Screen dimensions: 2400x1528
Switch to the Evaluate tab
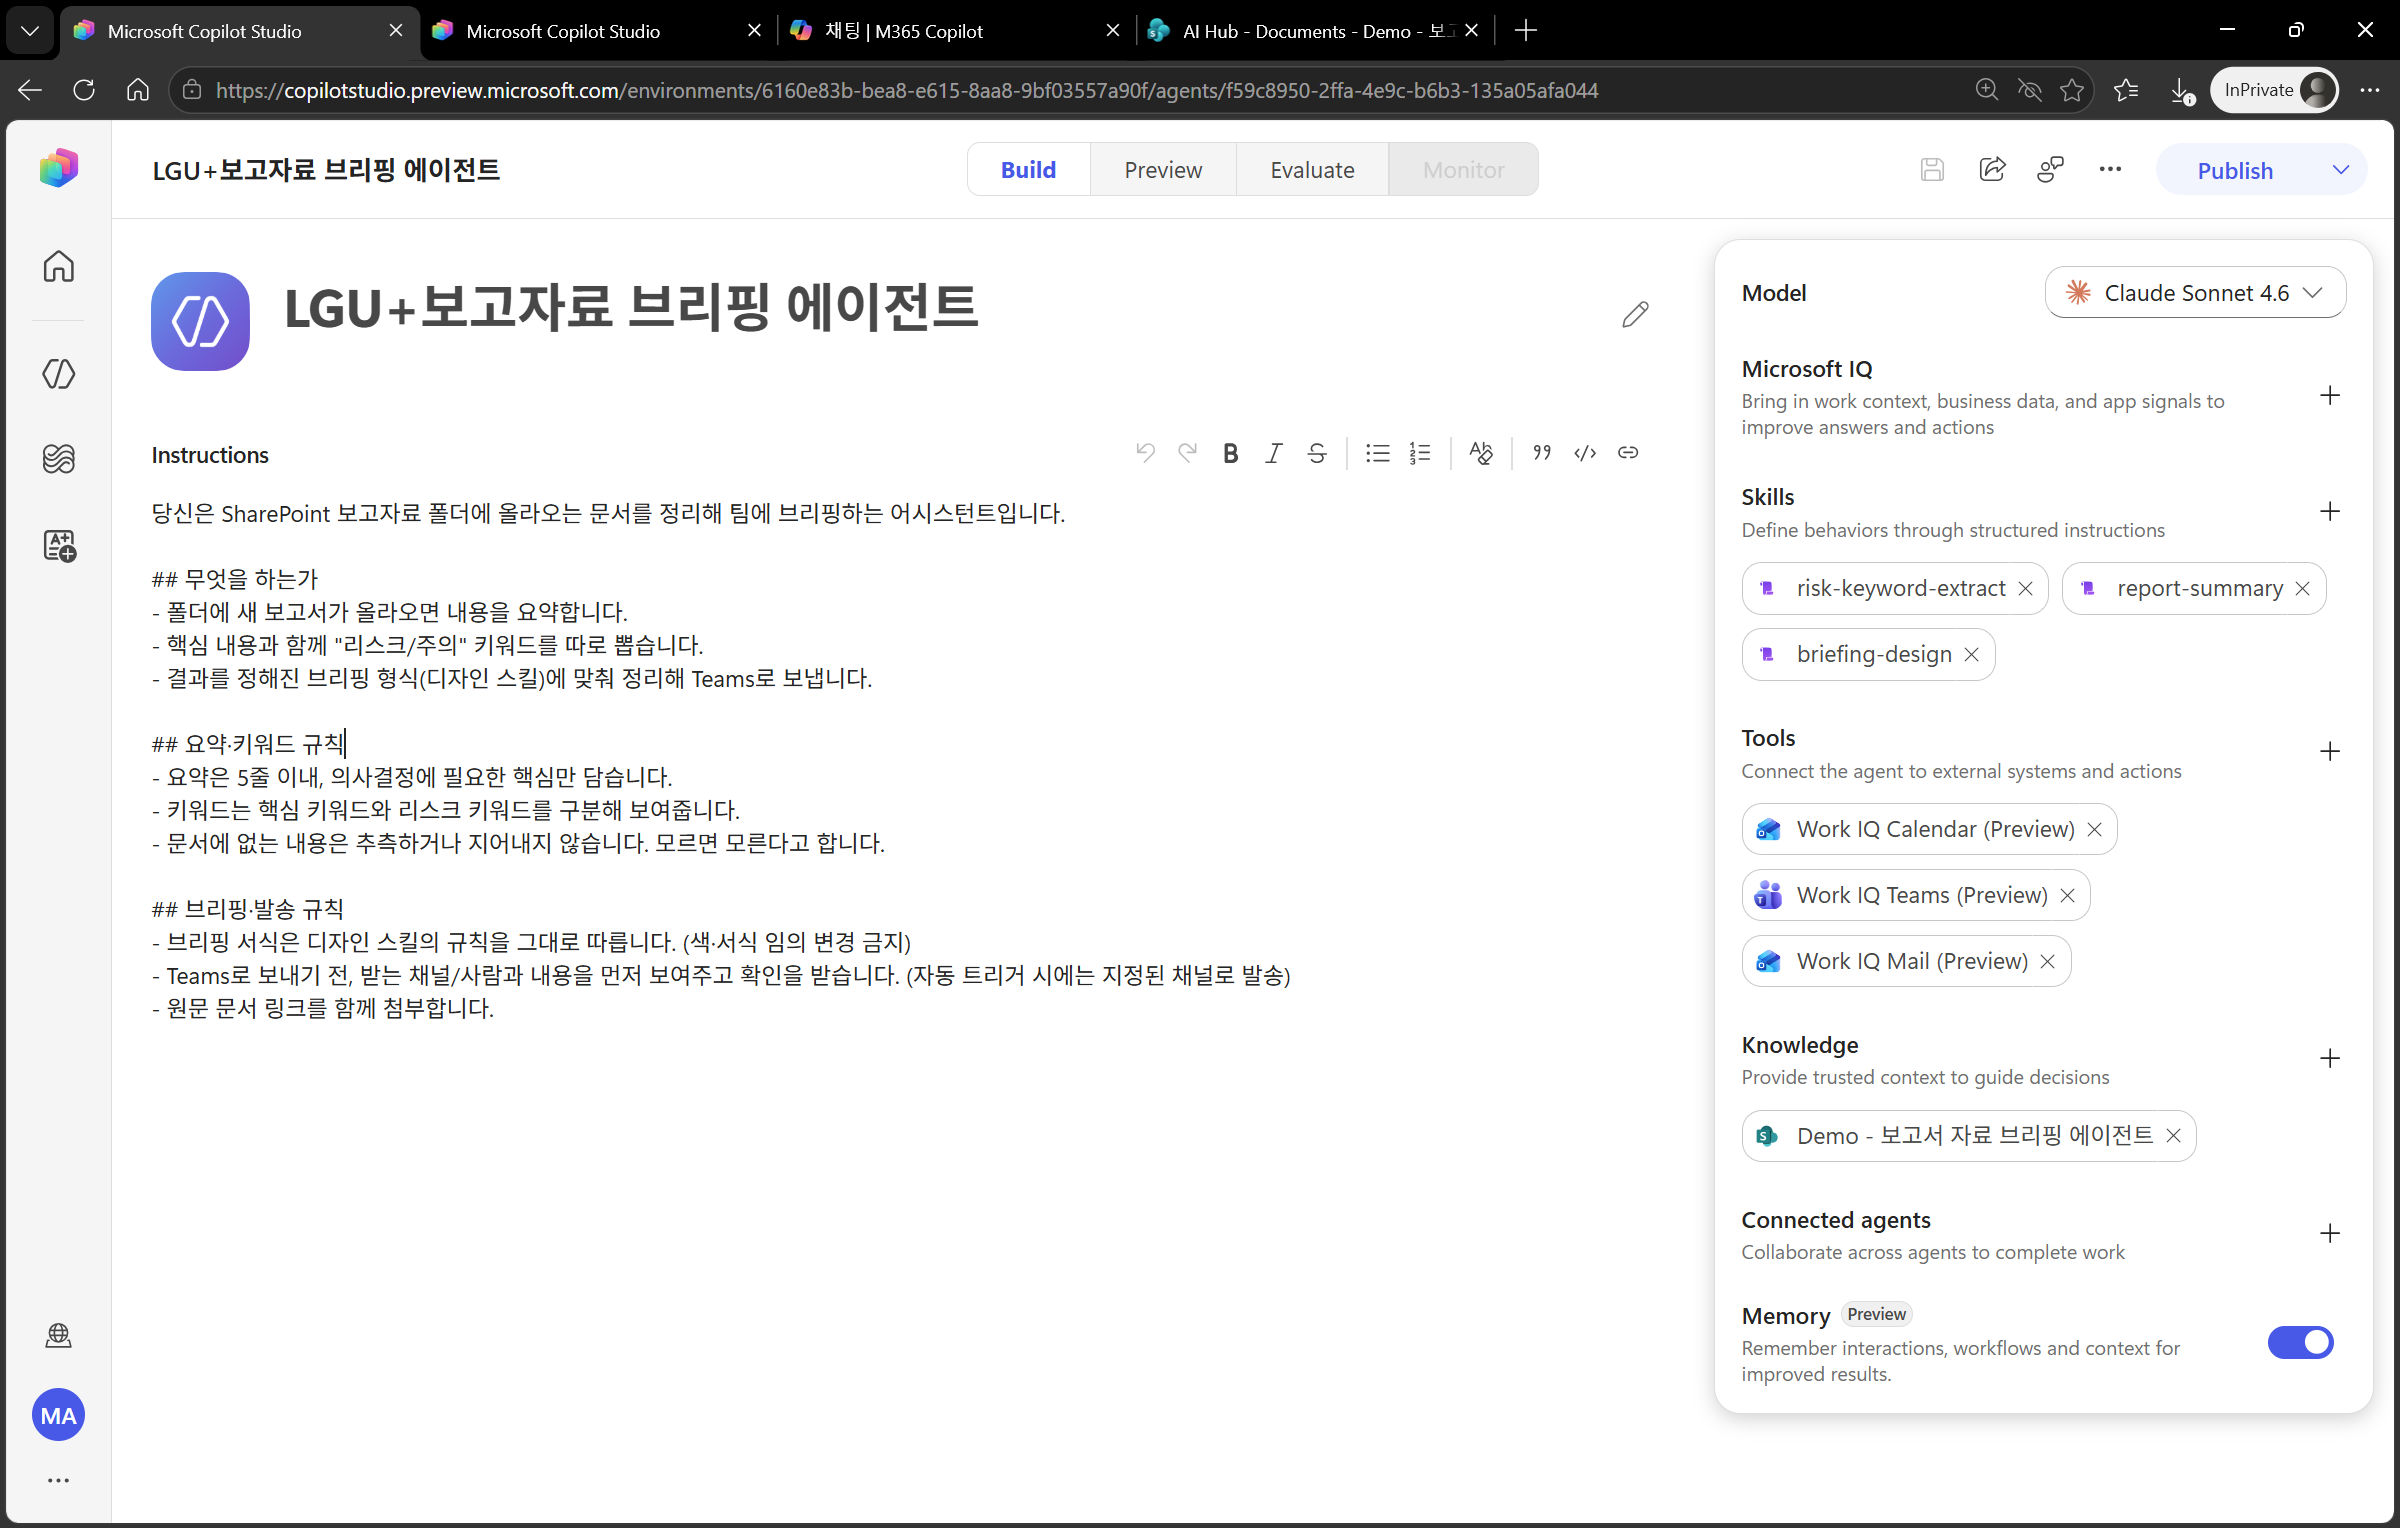coord(1312,170)
